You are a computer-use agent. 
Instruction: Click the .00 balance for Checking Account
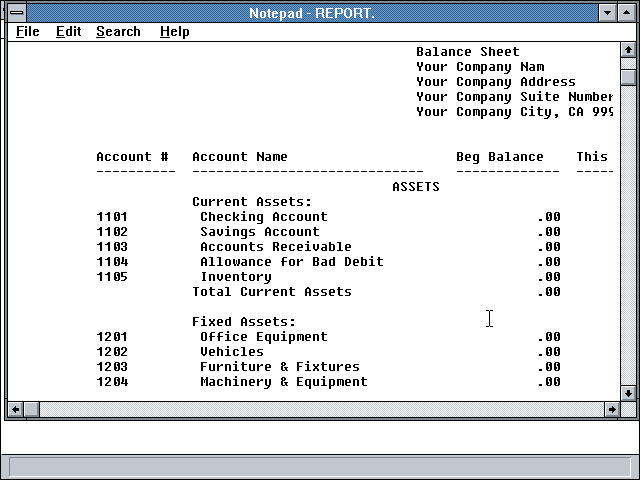tap(548, 217)
